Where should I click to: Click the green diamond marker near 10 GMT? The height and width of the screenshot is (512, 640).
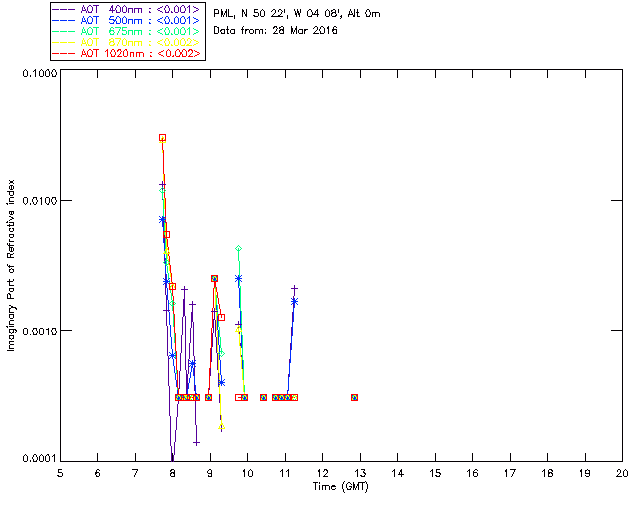click(238, 248)
